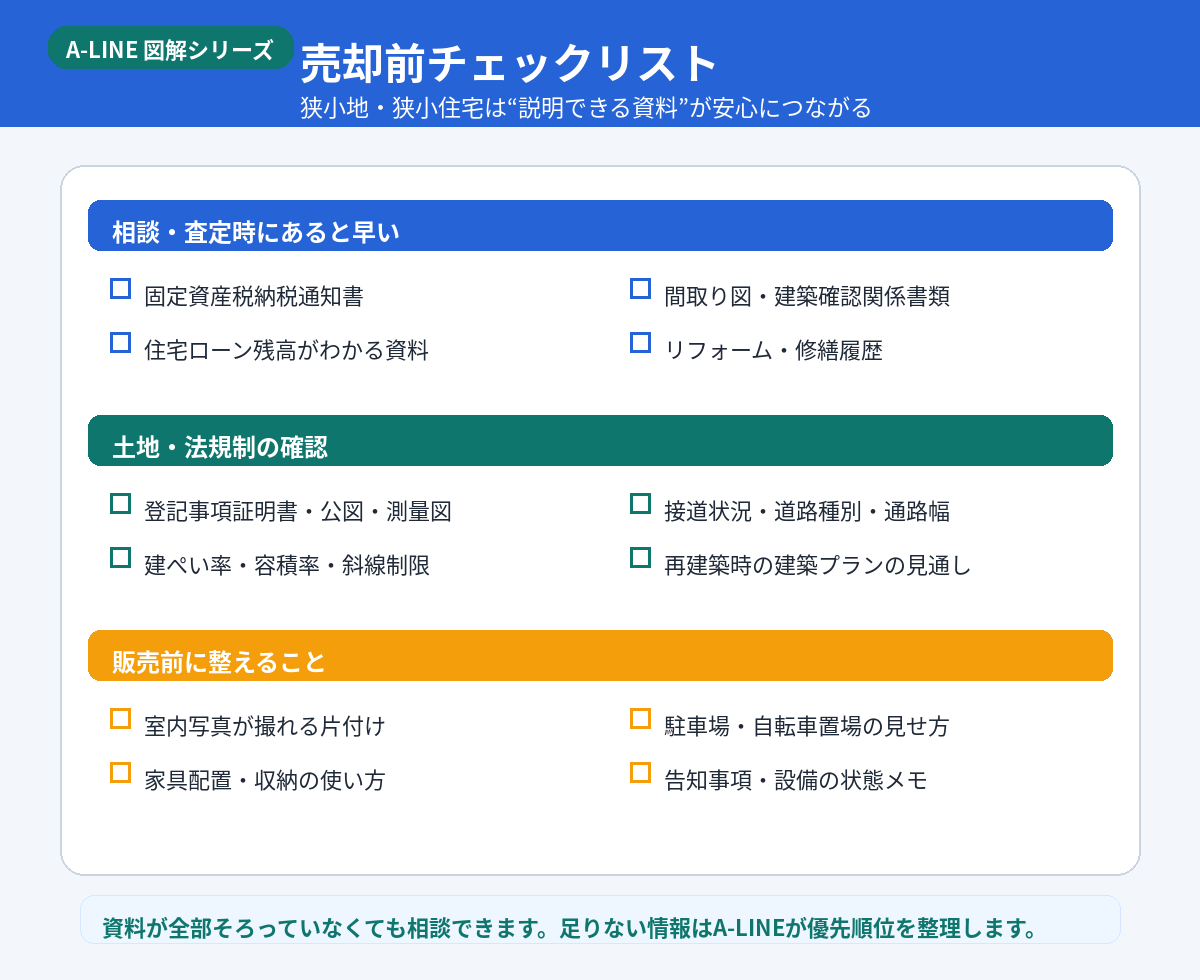Screen dimensions: 1200x980
Task: Check the 間取り図・建築確認関係書類 box
Action: pyautogui.click(x=641, y=289)
